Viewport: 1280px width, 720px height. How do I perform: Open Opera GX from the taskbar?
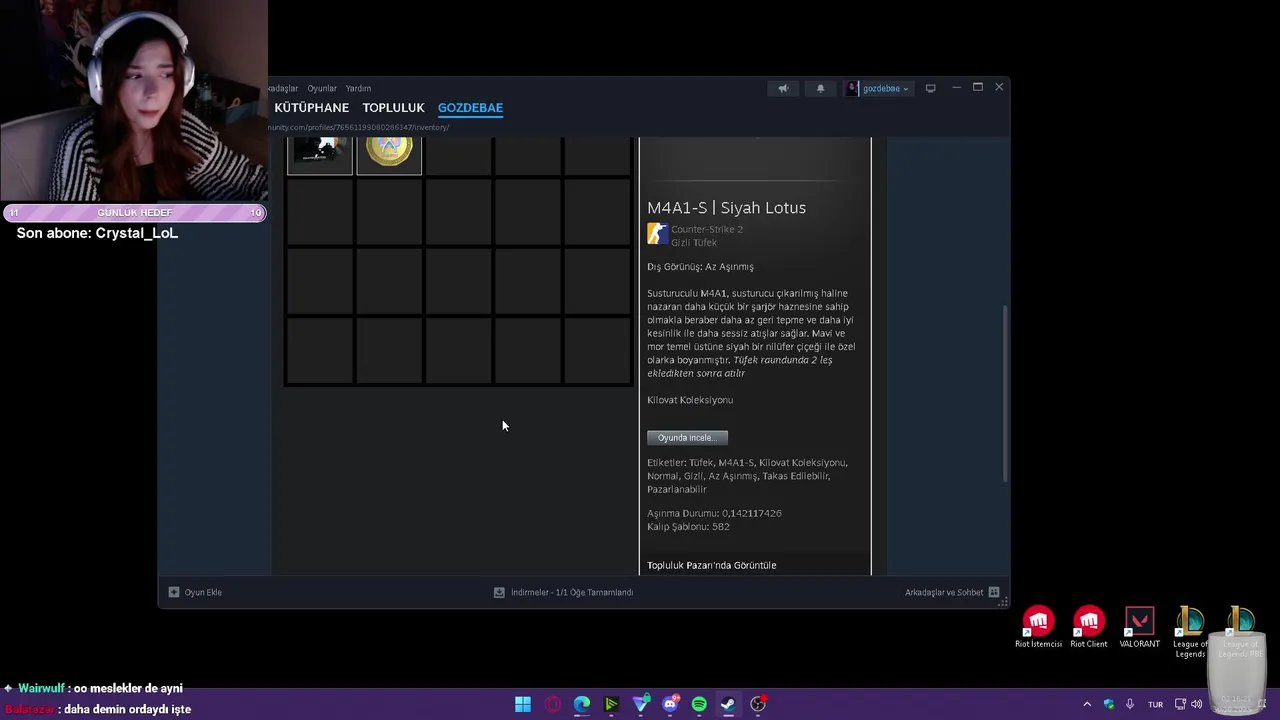click(553, 704)
